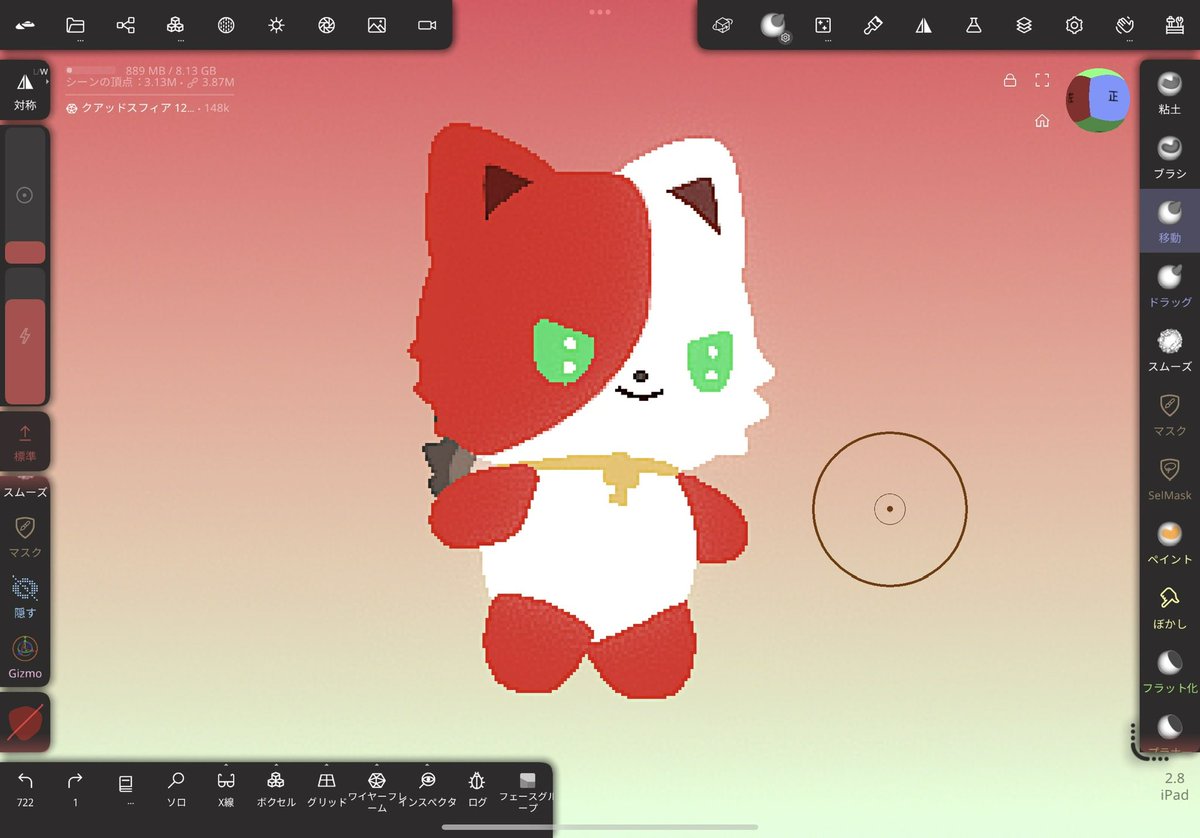Redo the action (1)
The image size is (1200, 838).
(76, 789)
